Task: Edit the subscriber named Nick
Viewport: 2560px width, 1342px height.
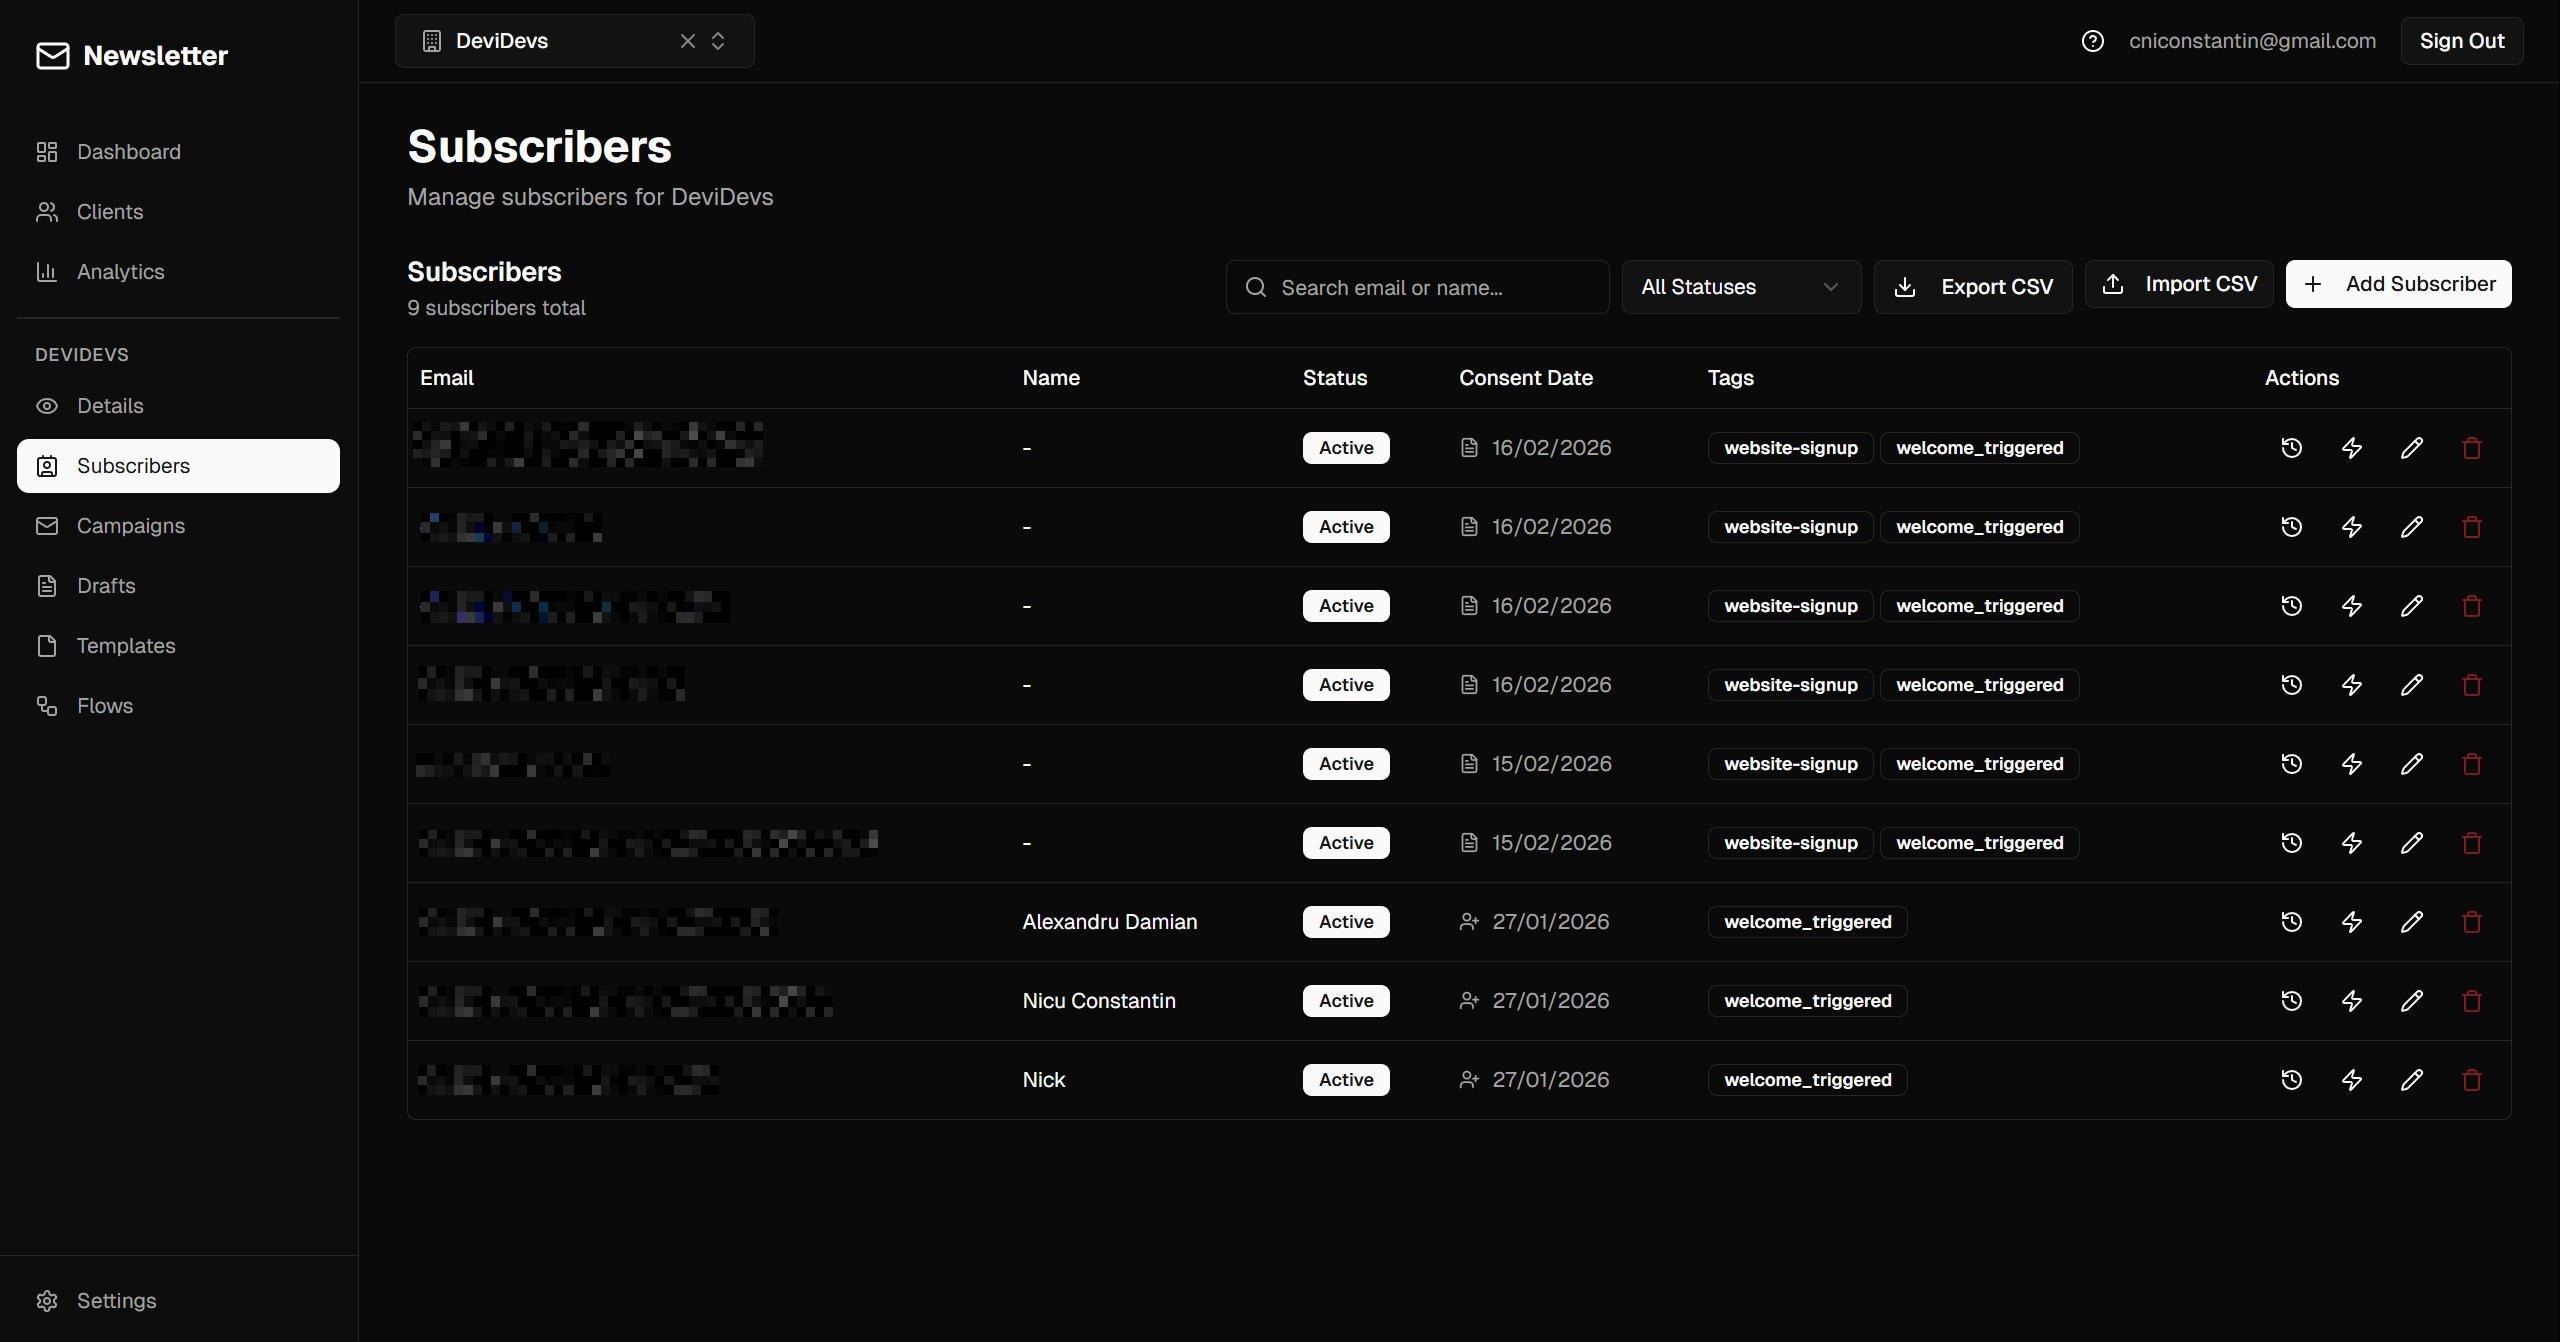Action: coord(2411,1080)
